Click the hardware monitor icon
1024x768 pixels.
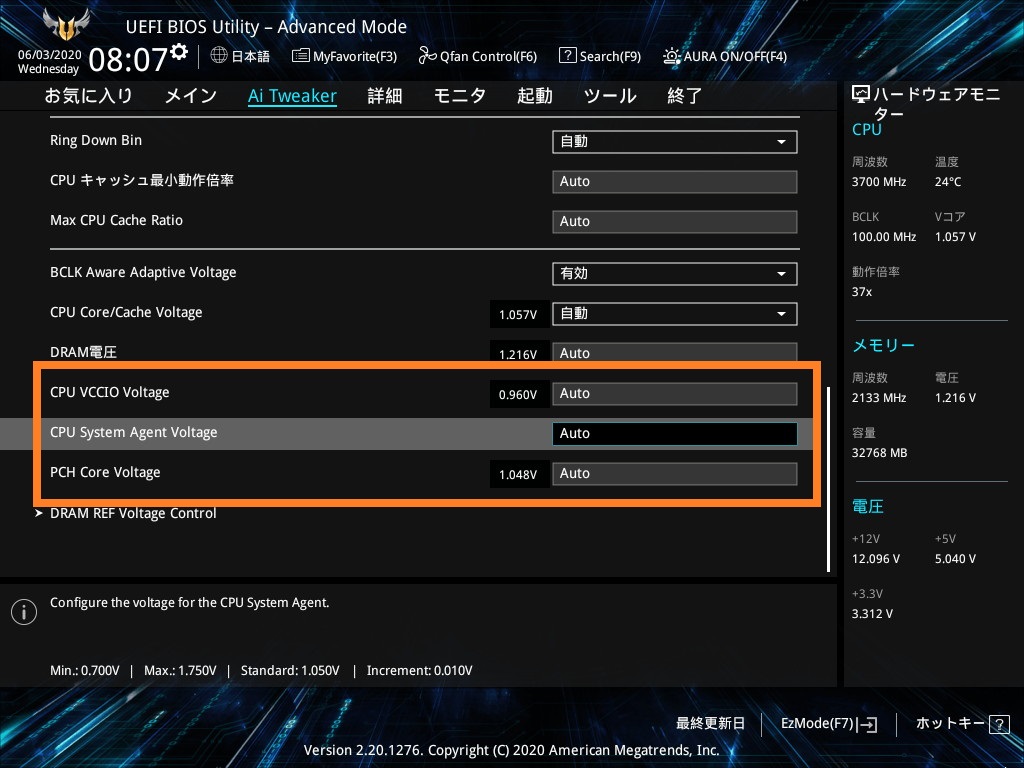pyautogui.click(x=861, y=95)
